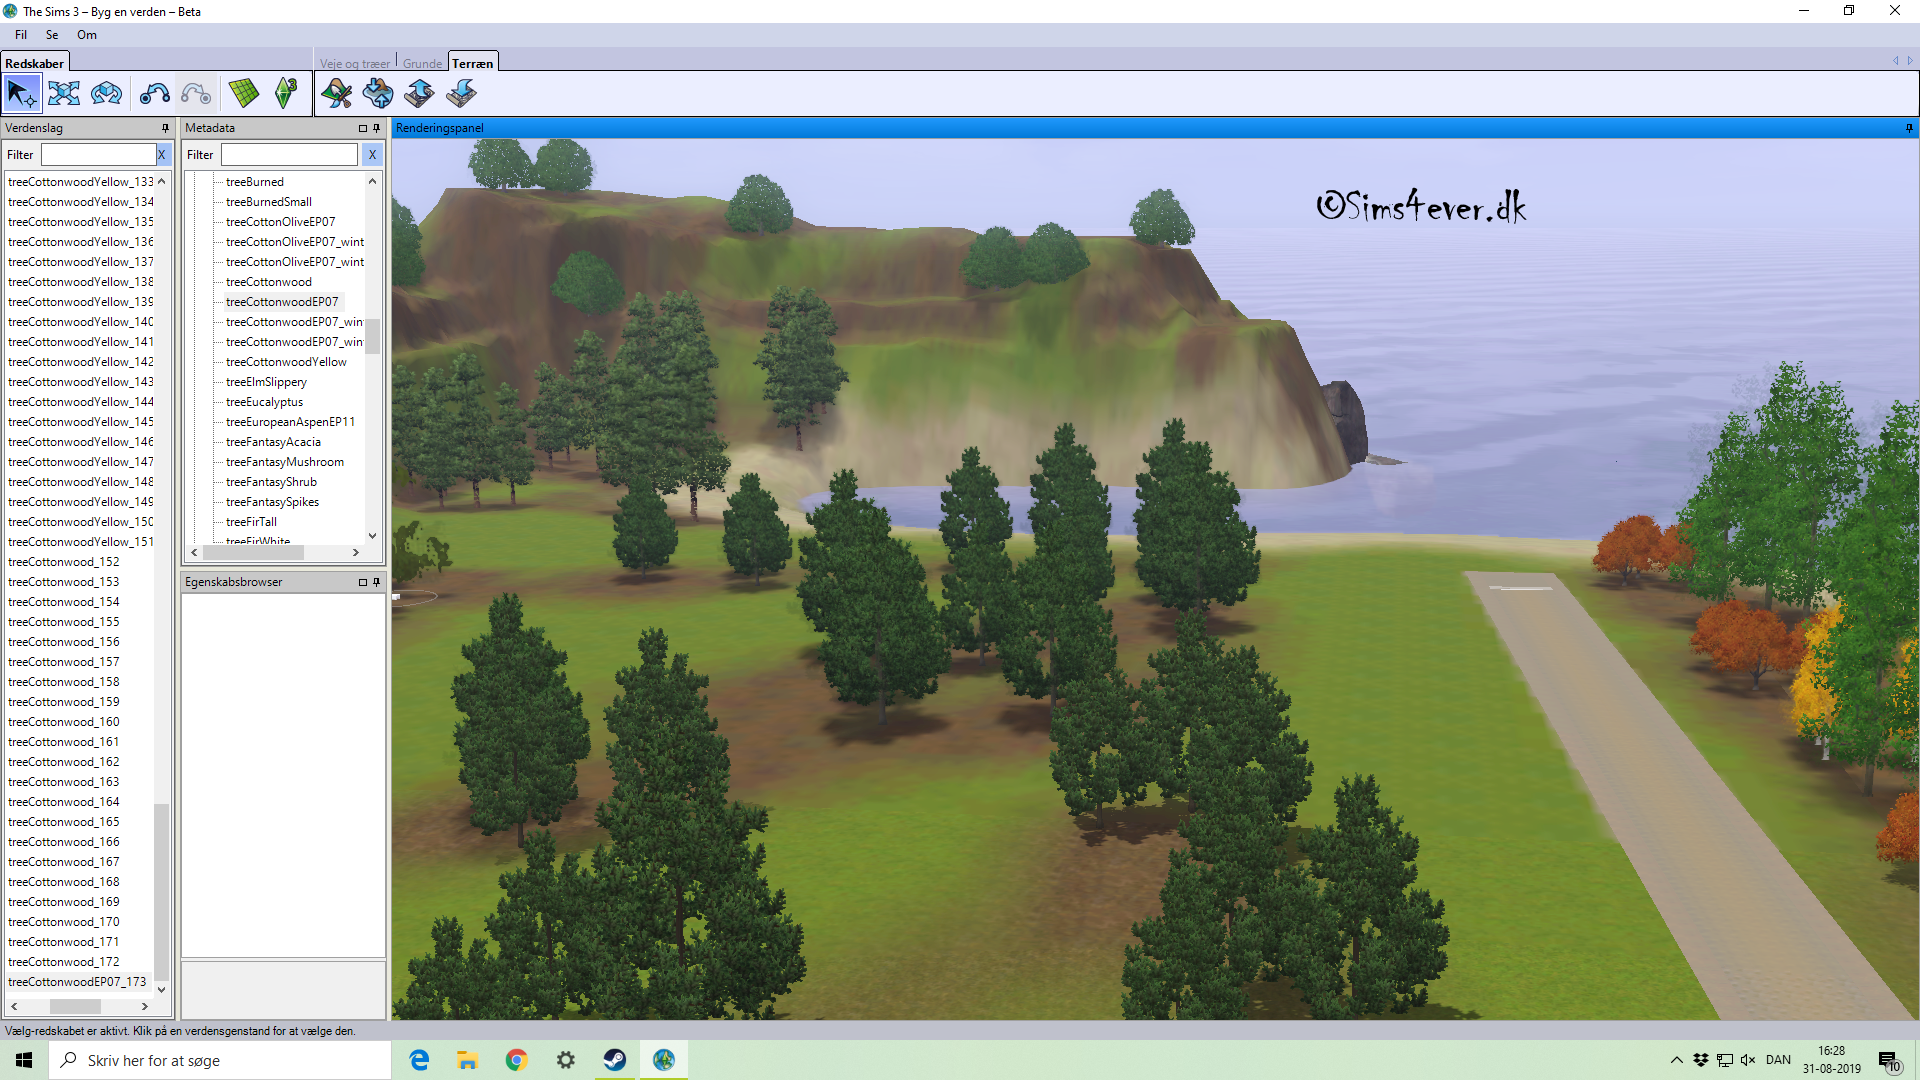1920x1080 pixels.
Task: Activate the move object tool
Action: (64, 94)
